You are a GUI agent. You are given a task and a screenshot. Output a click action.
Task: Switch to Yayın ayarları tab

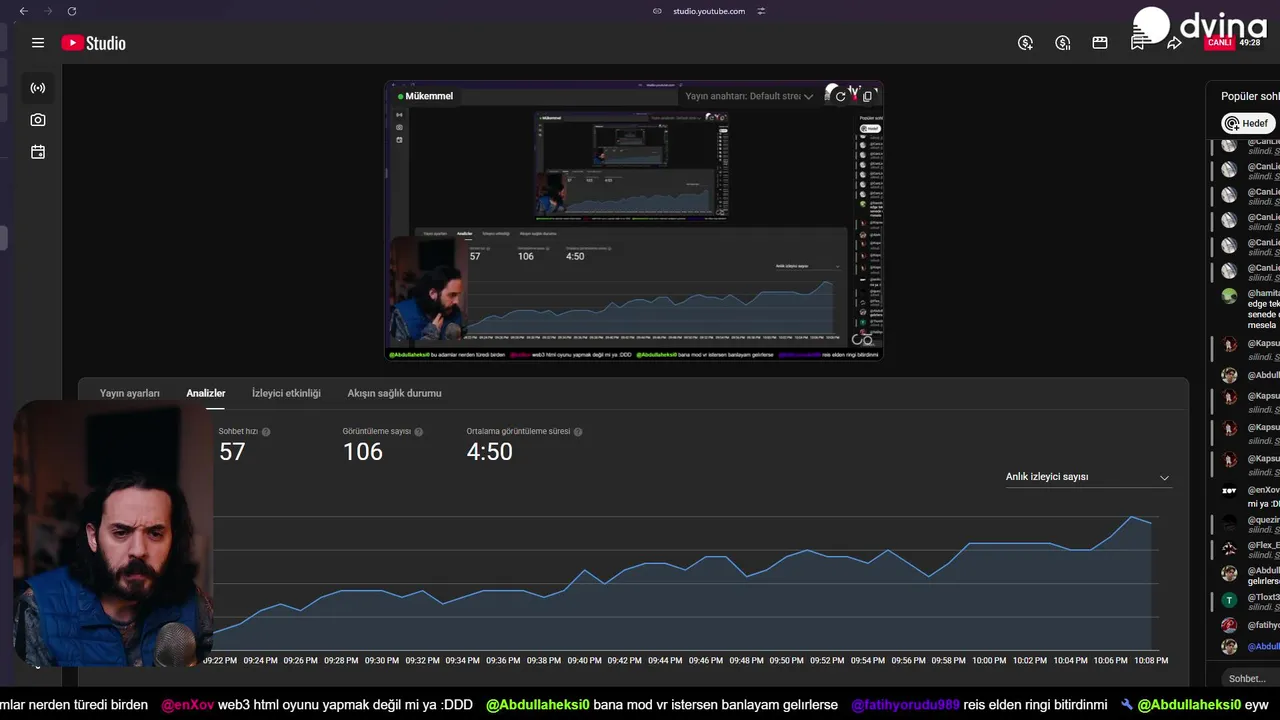(130, 393)
